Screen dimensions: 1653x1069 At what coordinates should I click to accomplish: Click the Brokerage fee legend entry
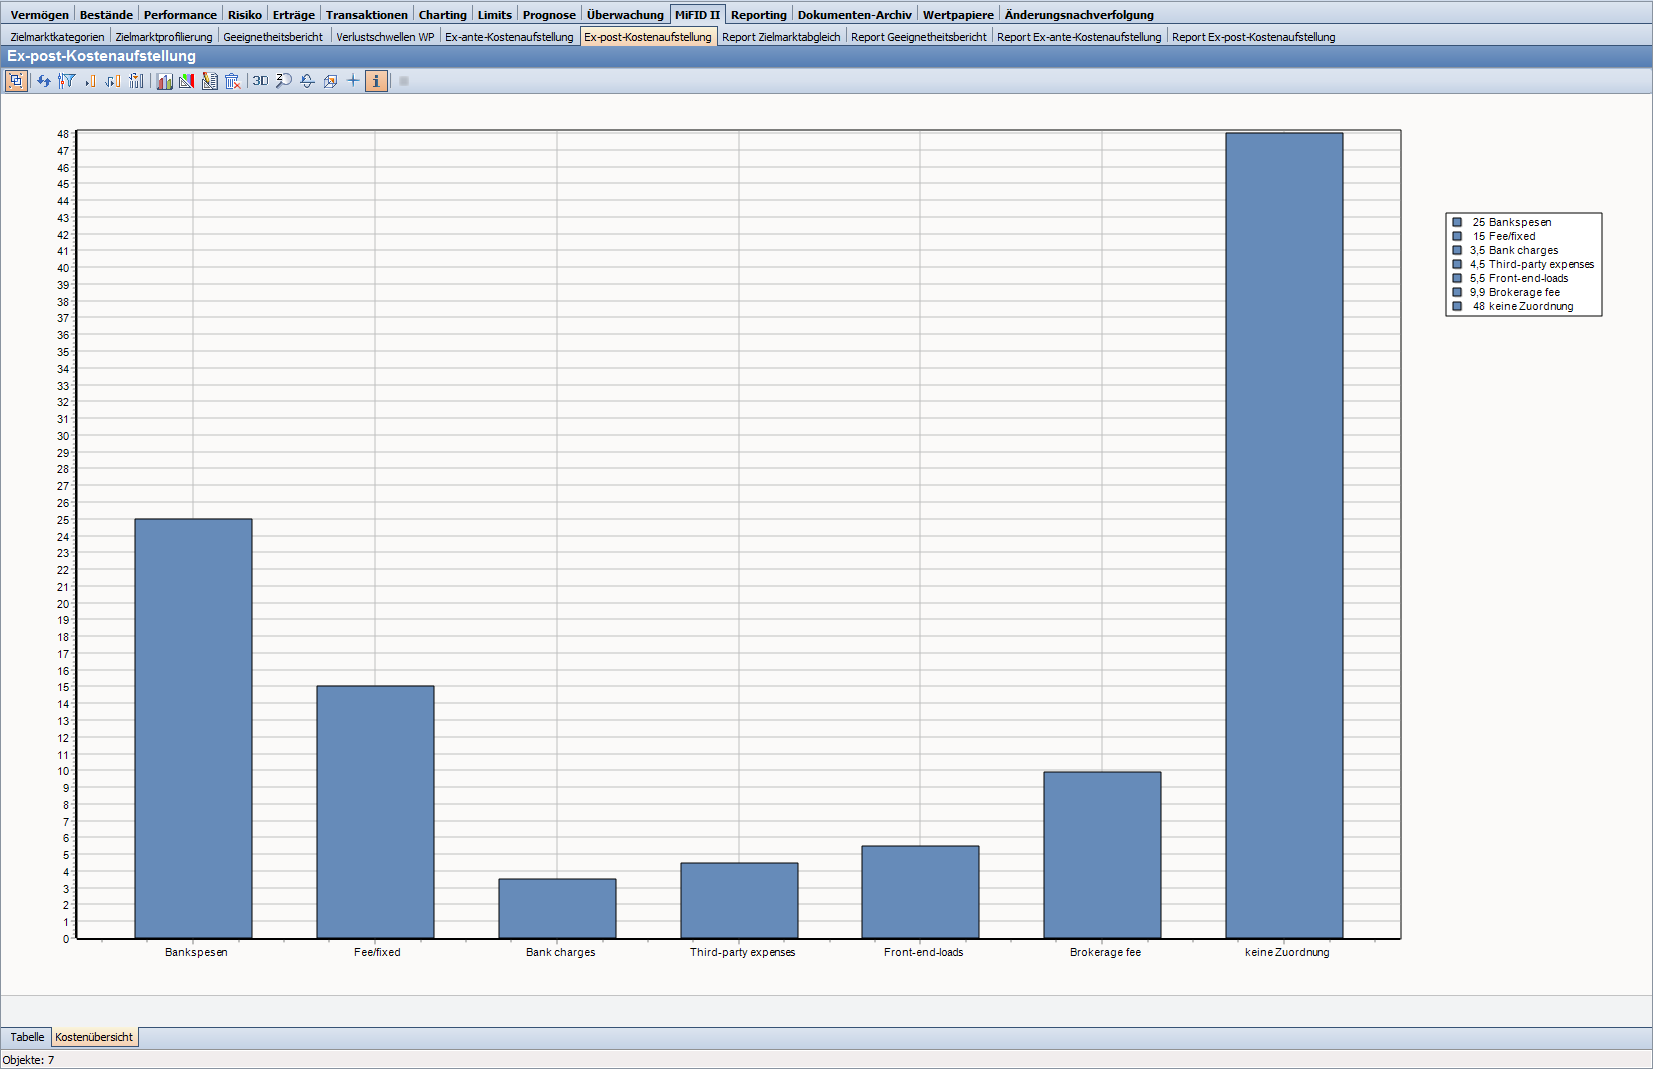coord(1523,292)
